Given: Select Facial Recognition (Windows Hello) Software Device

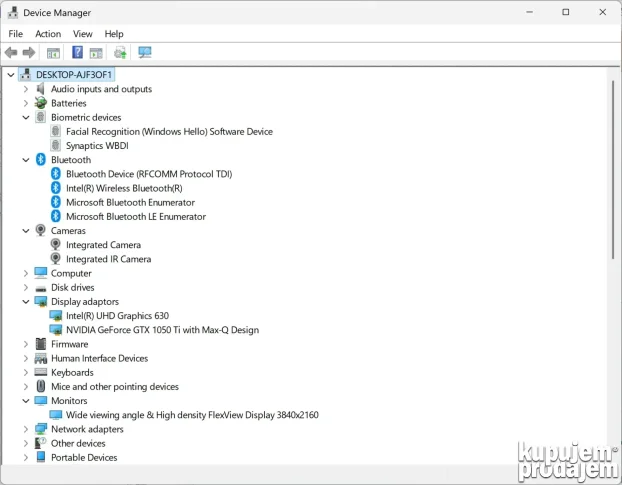Looking at the screenshot, I should coord(169,132).
